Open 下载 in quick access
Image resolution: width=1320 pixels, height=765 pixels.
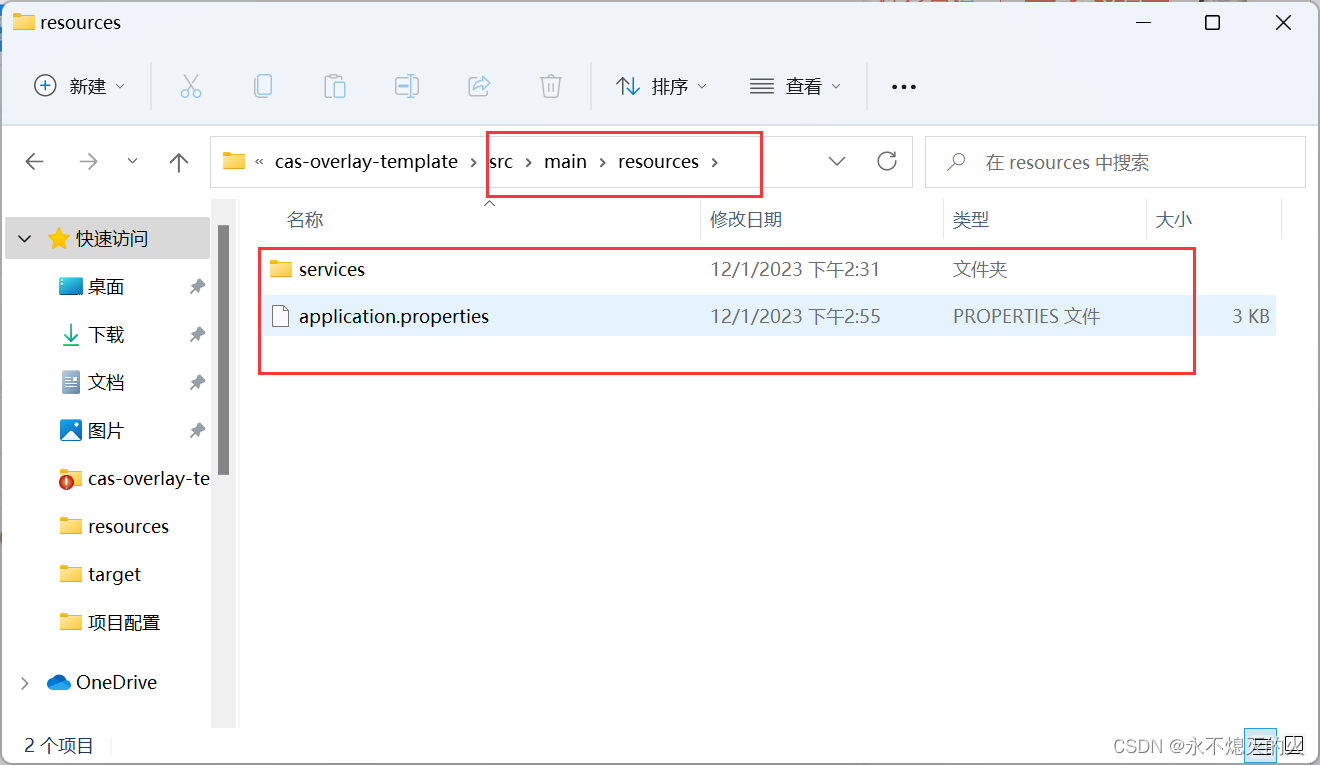105,335
